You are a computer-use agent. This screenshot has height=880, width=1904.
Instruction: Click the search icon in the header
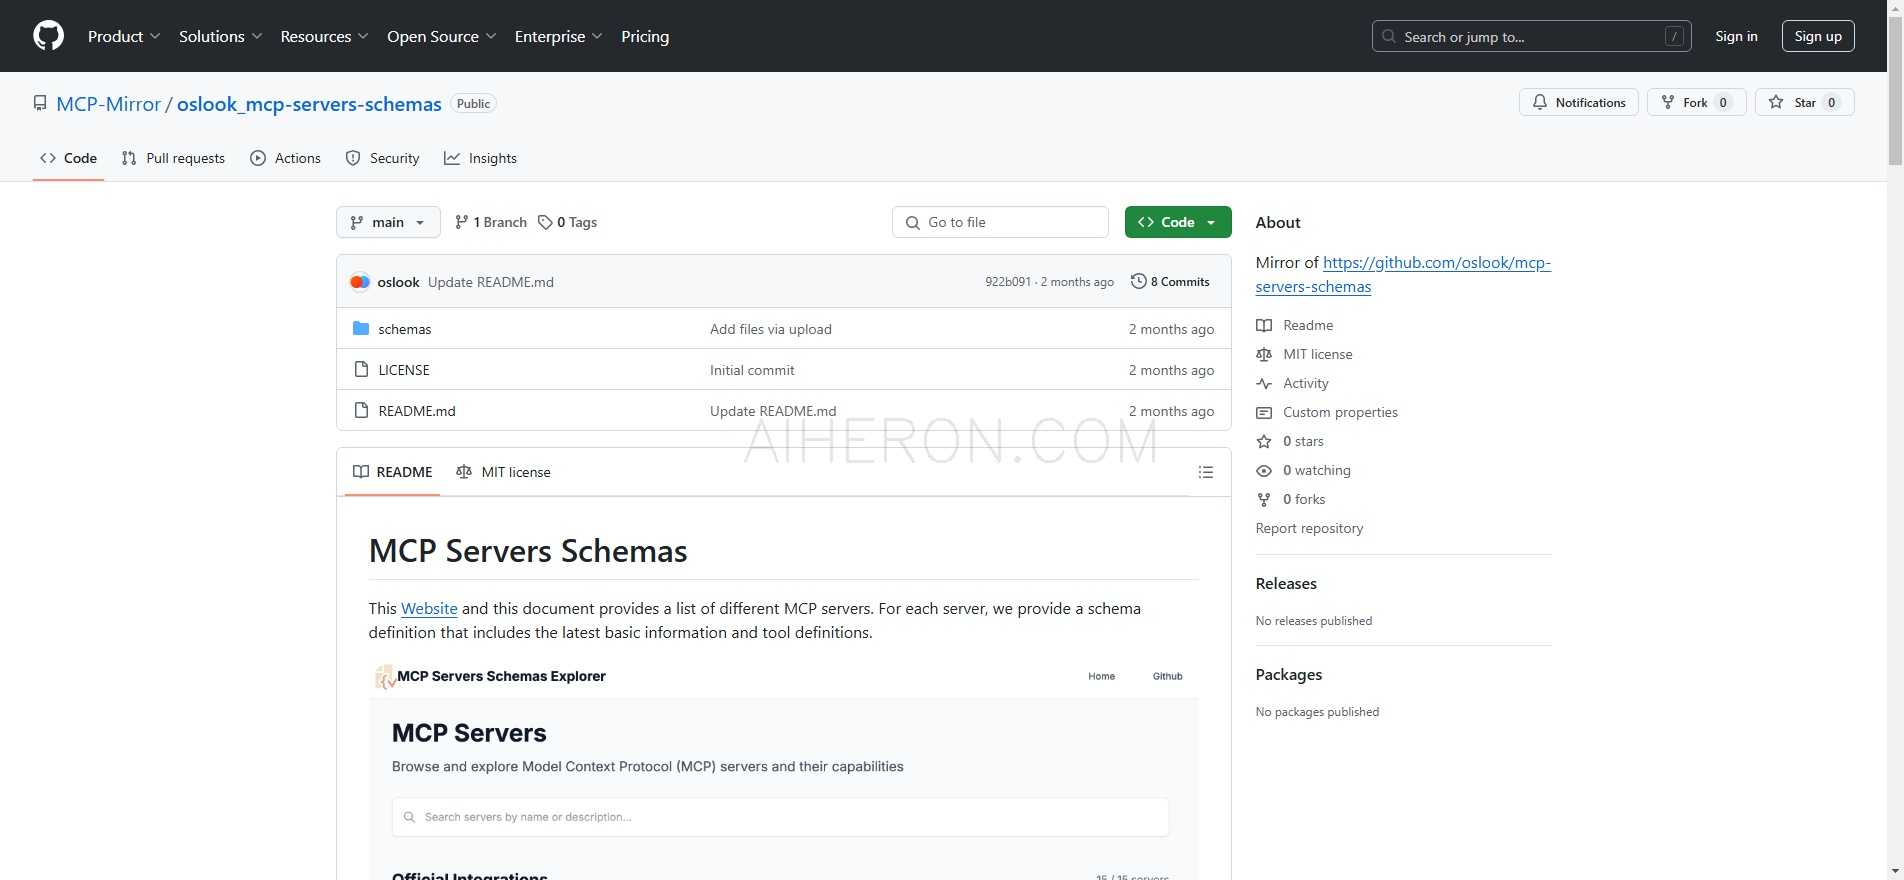[1389, 36]
